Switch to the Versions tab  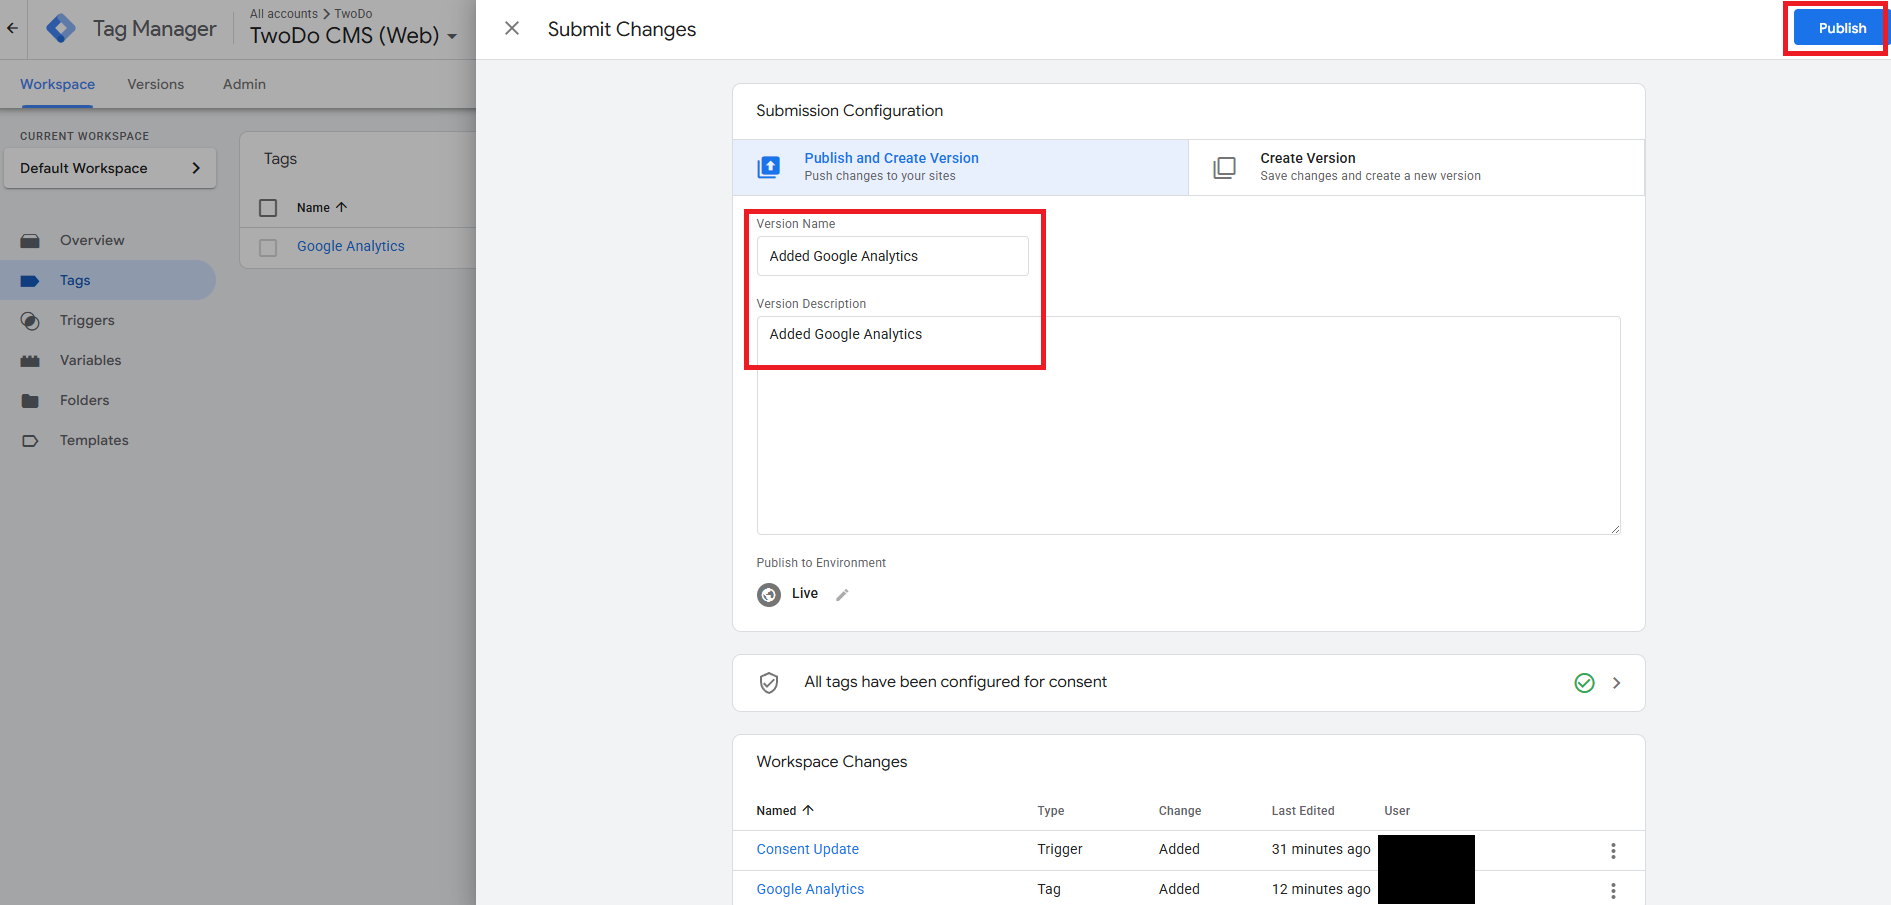(155, 84)
